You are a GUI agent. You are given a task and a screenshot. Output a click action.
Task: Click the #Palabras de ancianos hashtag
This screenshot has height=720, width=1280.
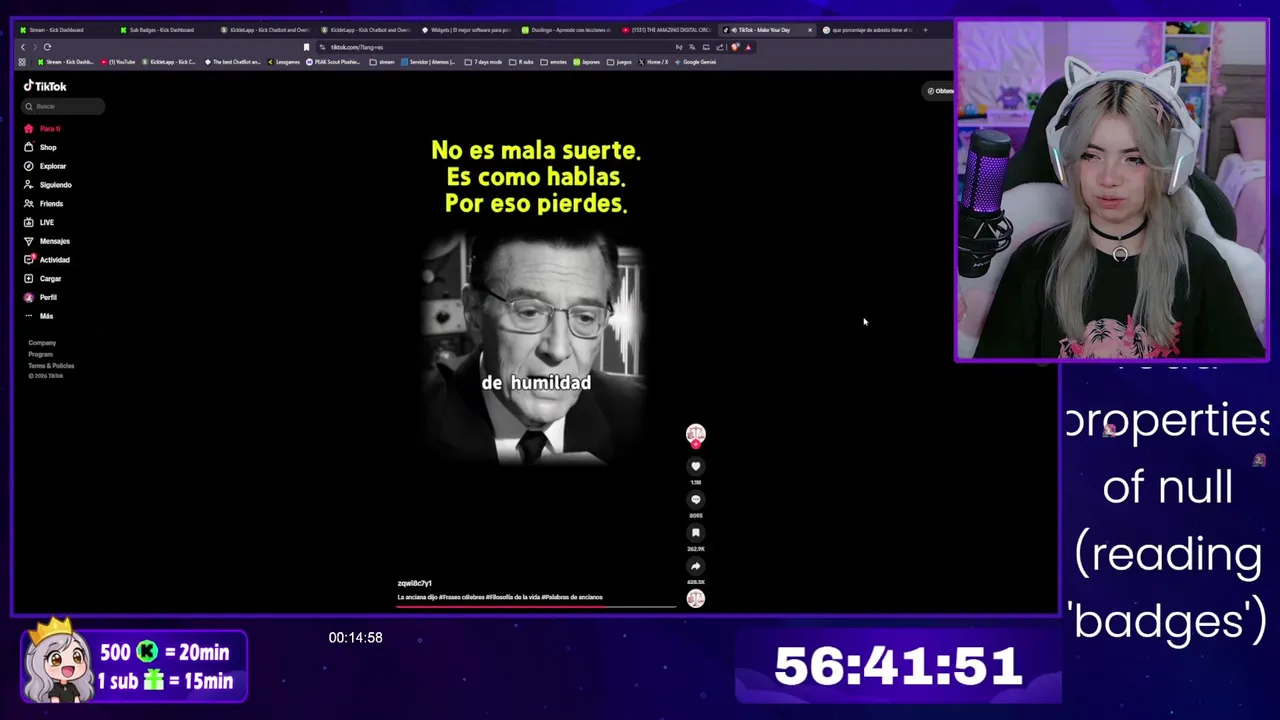pos(573,597)
